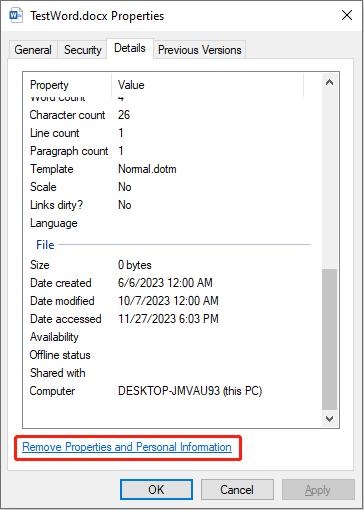Go to the Previous Versions tab
Screen dimensions: 364x510
[200, 50]
